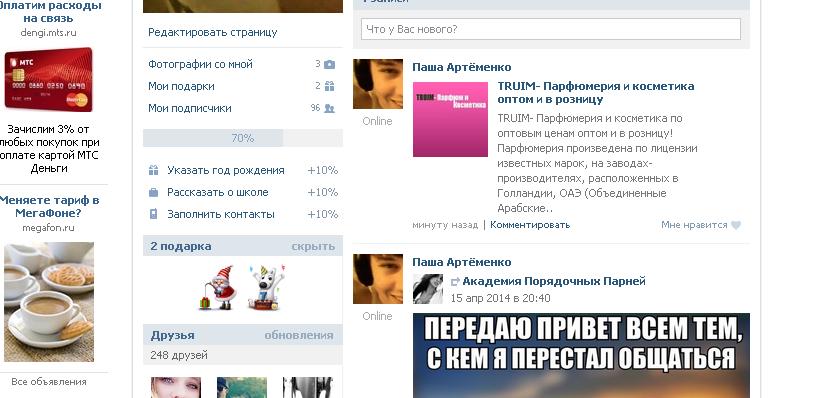Click скрыть to hide gifts block
Image resolution: width=830 pixels, height=398 pixels.
[313, 246]
